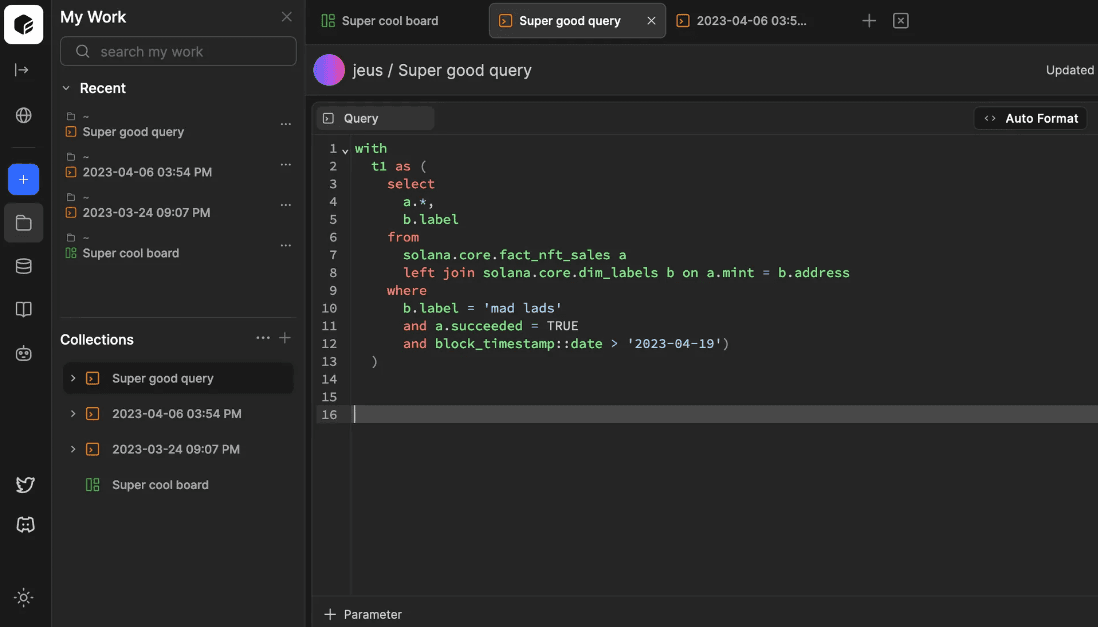This screenshot has width=1098, height=627.
Task: Toggle the light/dark theme sun icon
Action: tap(24, 597)
